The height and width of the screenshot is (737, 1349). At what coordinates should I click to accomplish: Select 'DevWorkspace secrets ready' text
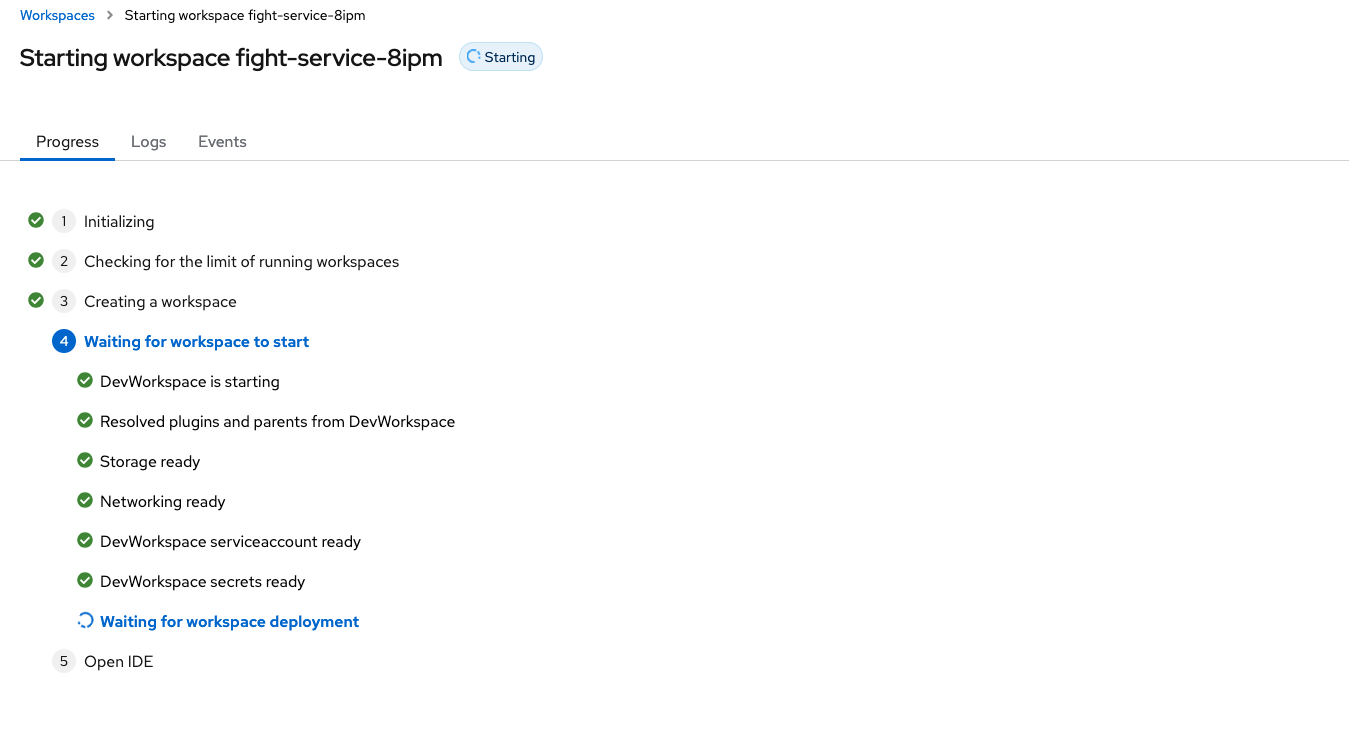click(202, 582)
